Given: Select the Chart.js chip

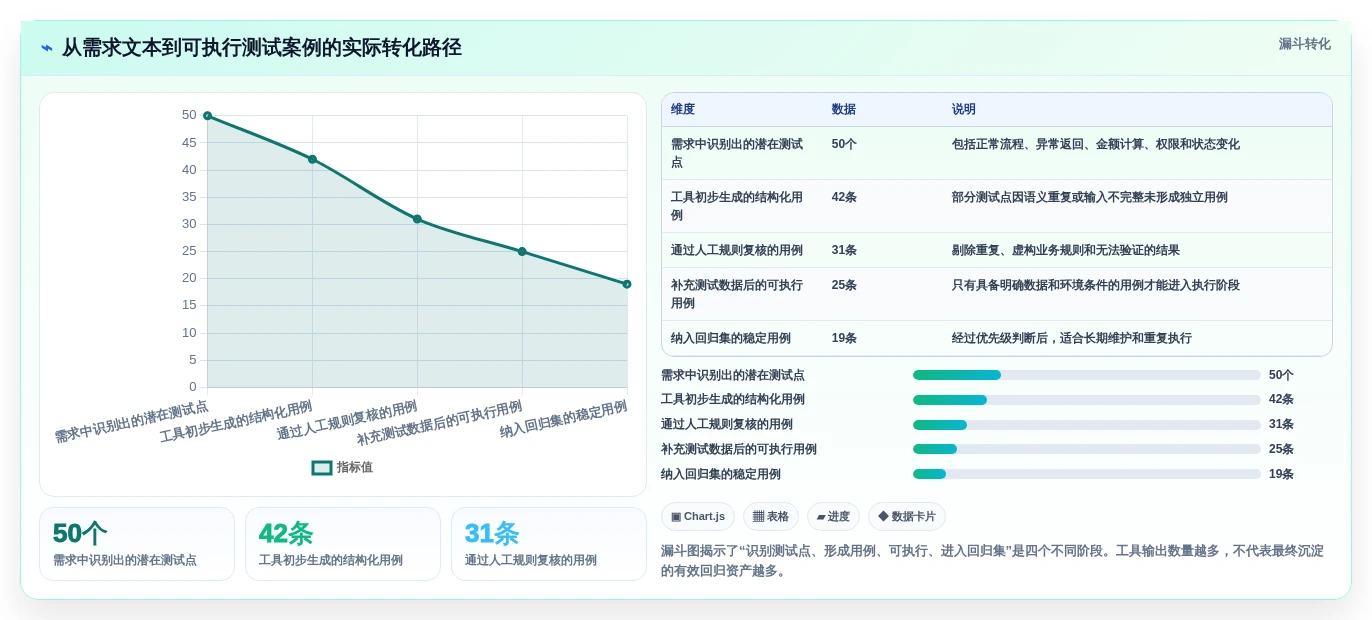Looking at the screenshot, I should [698, 516].
